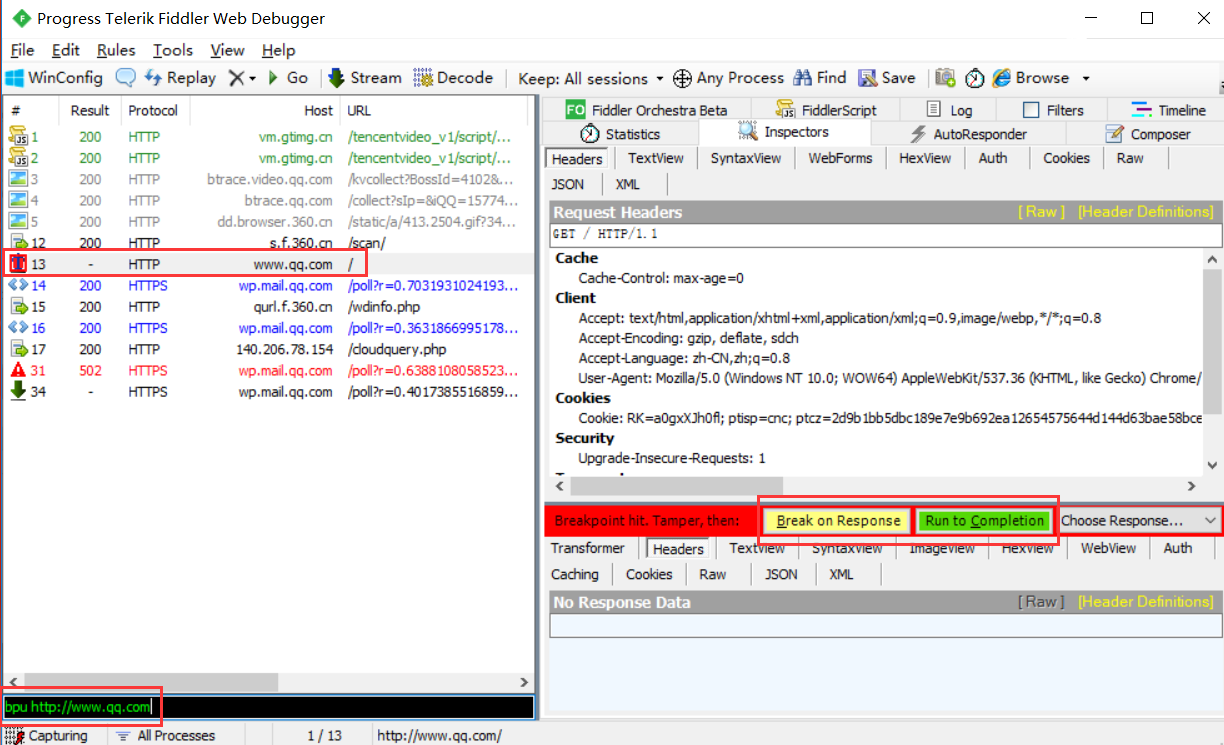Click the Save toolbar icon

[867, 78]
